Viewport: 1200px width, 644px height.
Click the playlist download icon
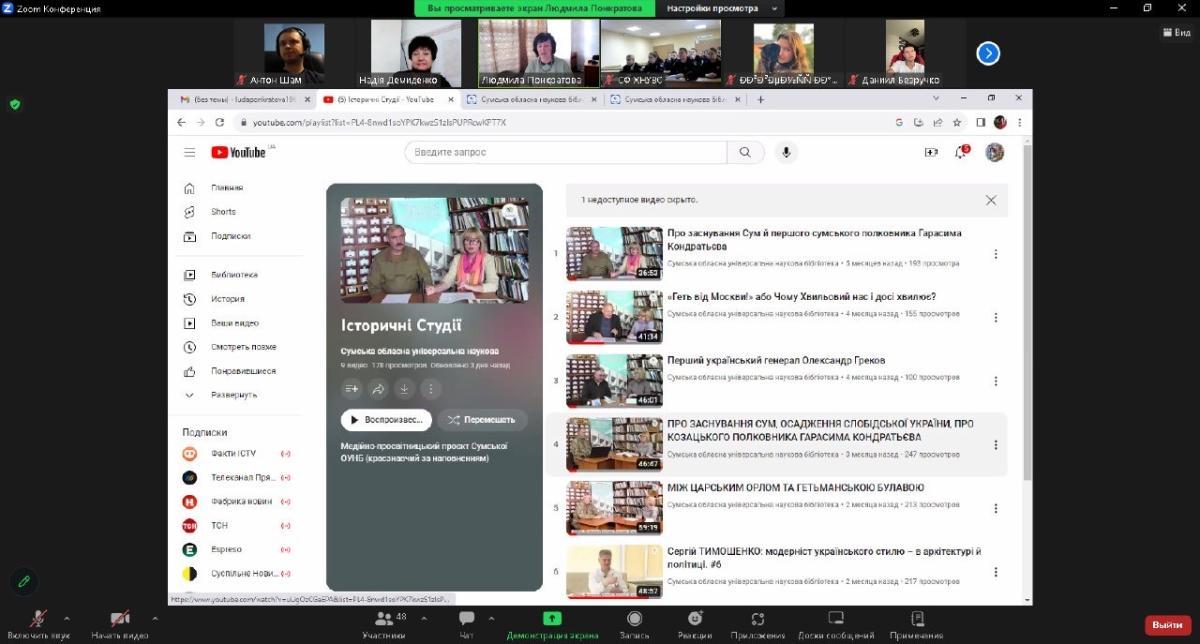point(404,389)
